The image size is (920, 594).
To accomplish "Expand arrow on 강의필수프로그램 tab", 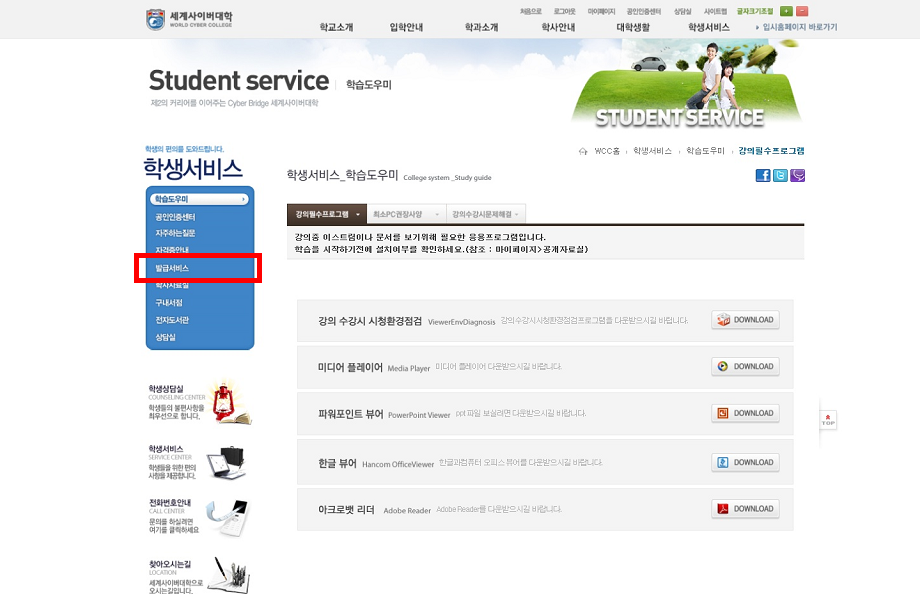I will coord(358,215).
